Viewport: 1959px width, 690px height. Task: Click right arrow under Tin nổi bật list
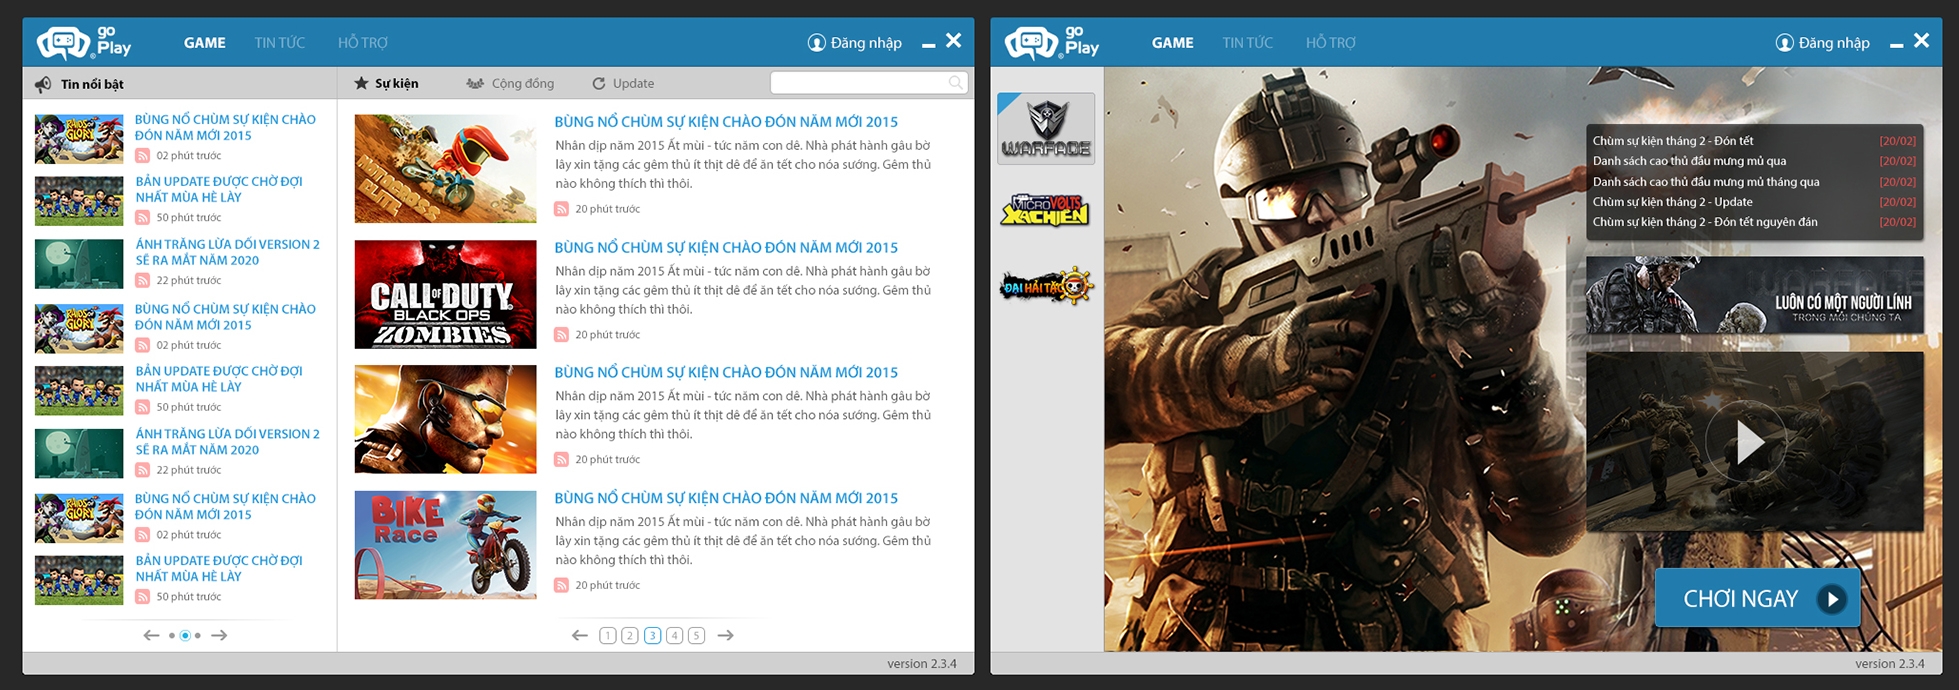coord(219,635)
